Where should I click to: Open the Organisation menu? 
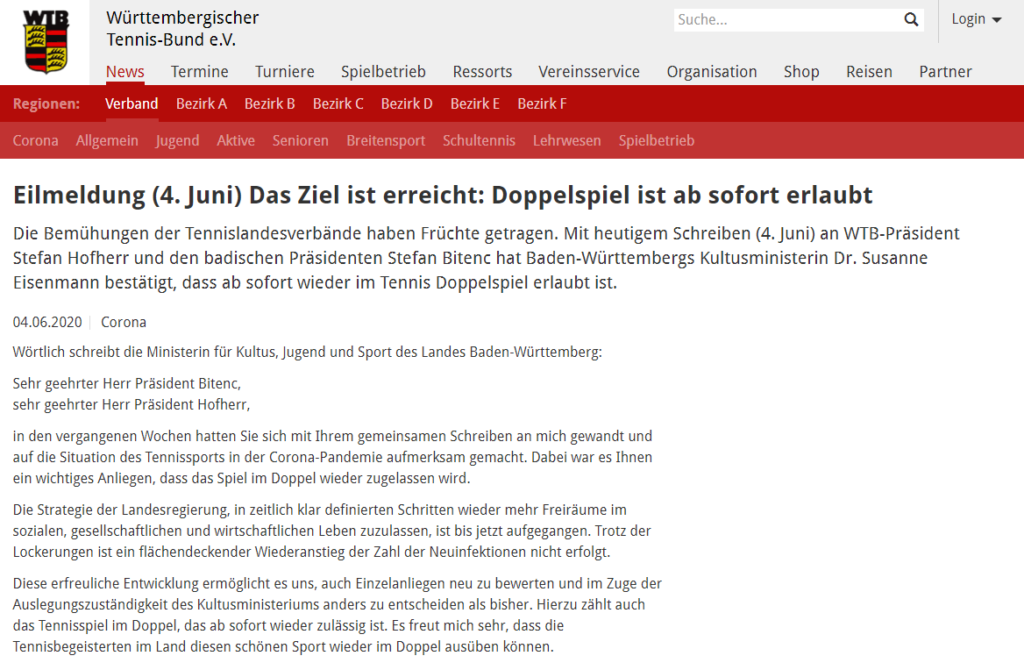click(x=712, y=71)
